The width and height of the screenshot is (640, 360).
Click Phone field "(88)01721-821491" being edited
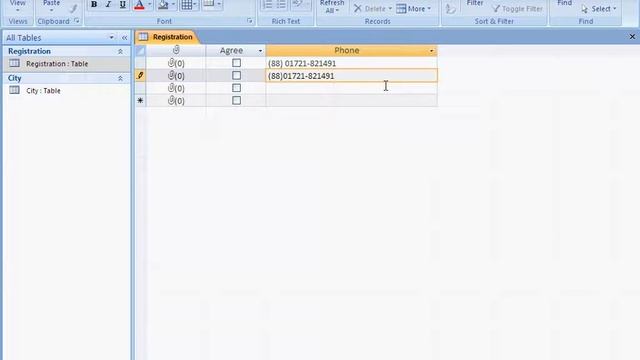click(351, 76)
